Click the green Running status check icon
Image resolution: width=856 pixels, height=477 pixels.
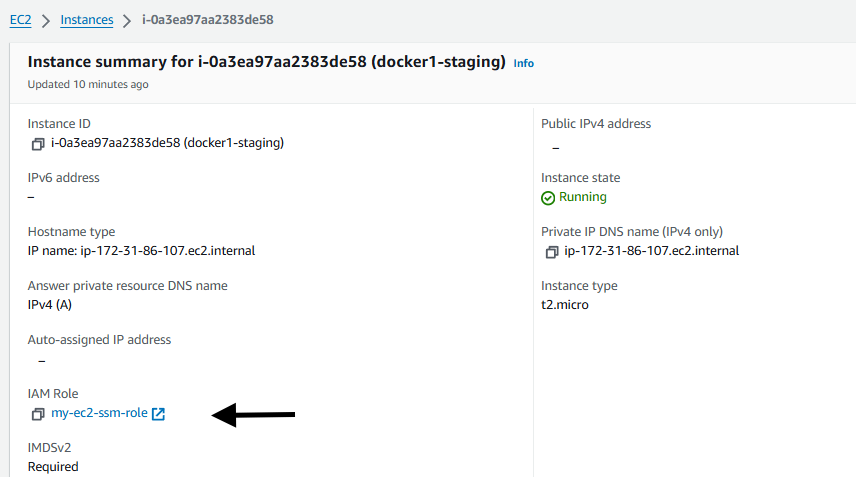click(x=548, y=198)
